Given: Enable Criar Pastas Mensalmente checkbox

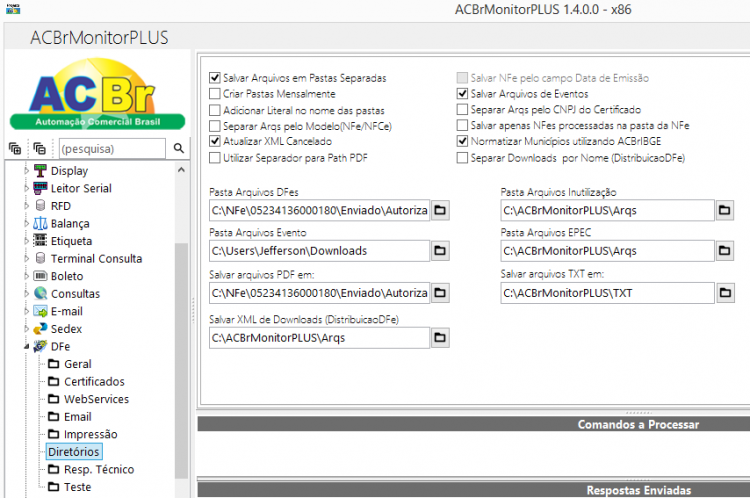Looking at the screenshot, I should point(215,94).
